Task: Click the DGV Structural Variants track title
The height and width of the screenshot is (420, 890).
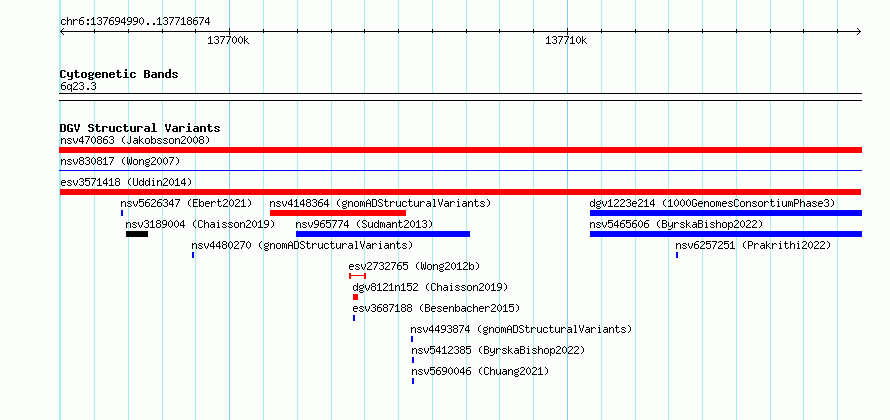Action: point(140,128)
